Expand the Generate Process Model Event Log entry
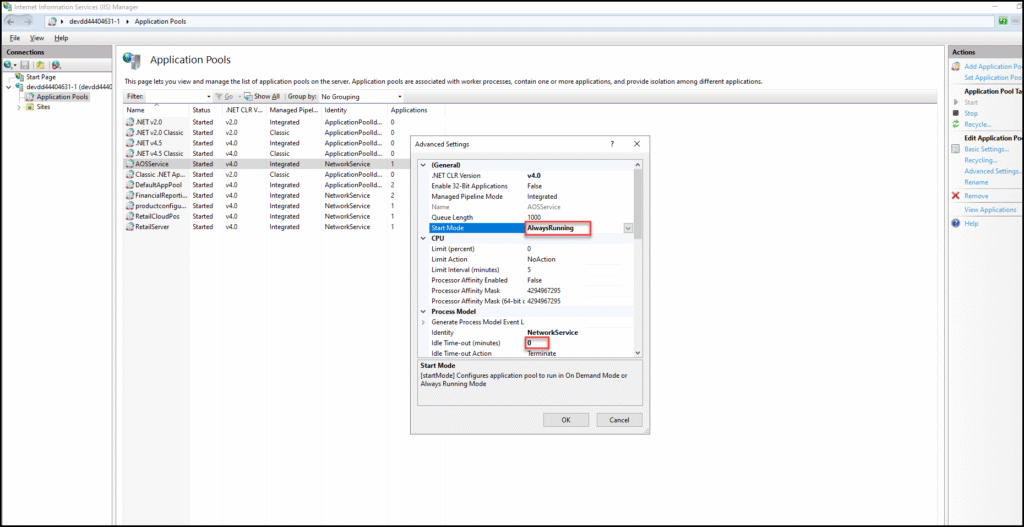Screen dimensions: 1024x527 point(423,322)
